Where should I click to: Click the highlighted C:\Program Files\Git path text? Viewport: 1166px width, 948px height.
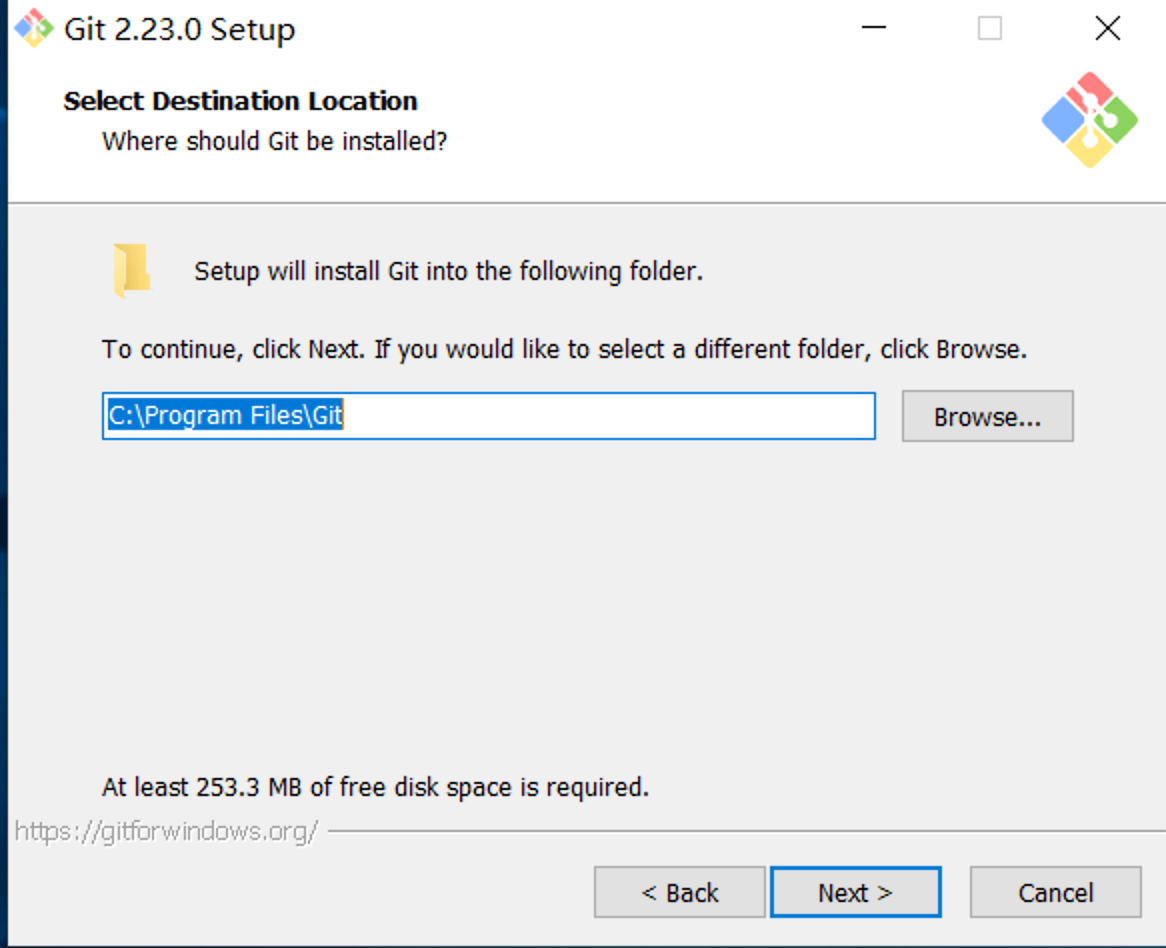point(225,416)
